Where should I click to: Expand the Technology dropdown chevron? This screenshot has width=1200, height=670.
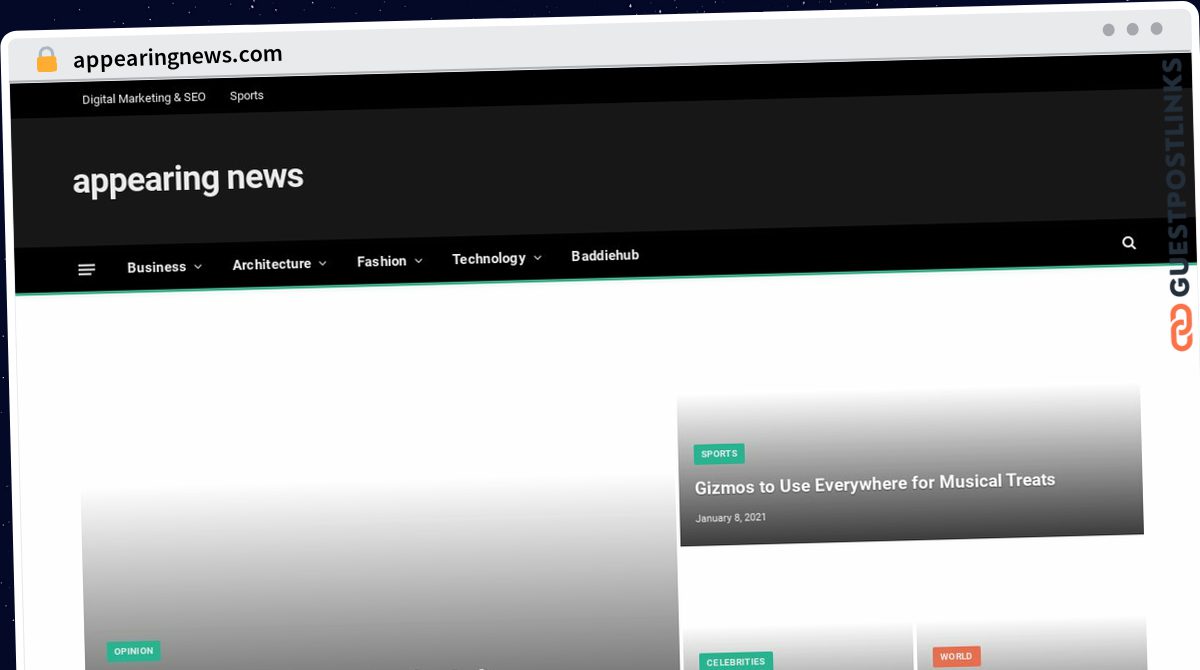coord(537,258)
